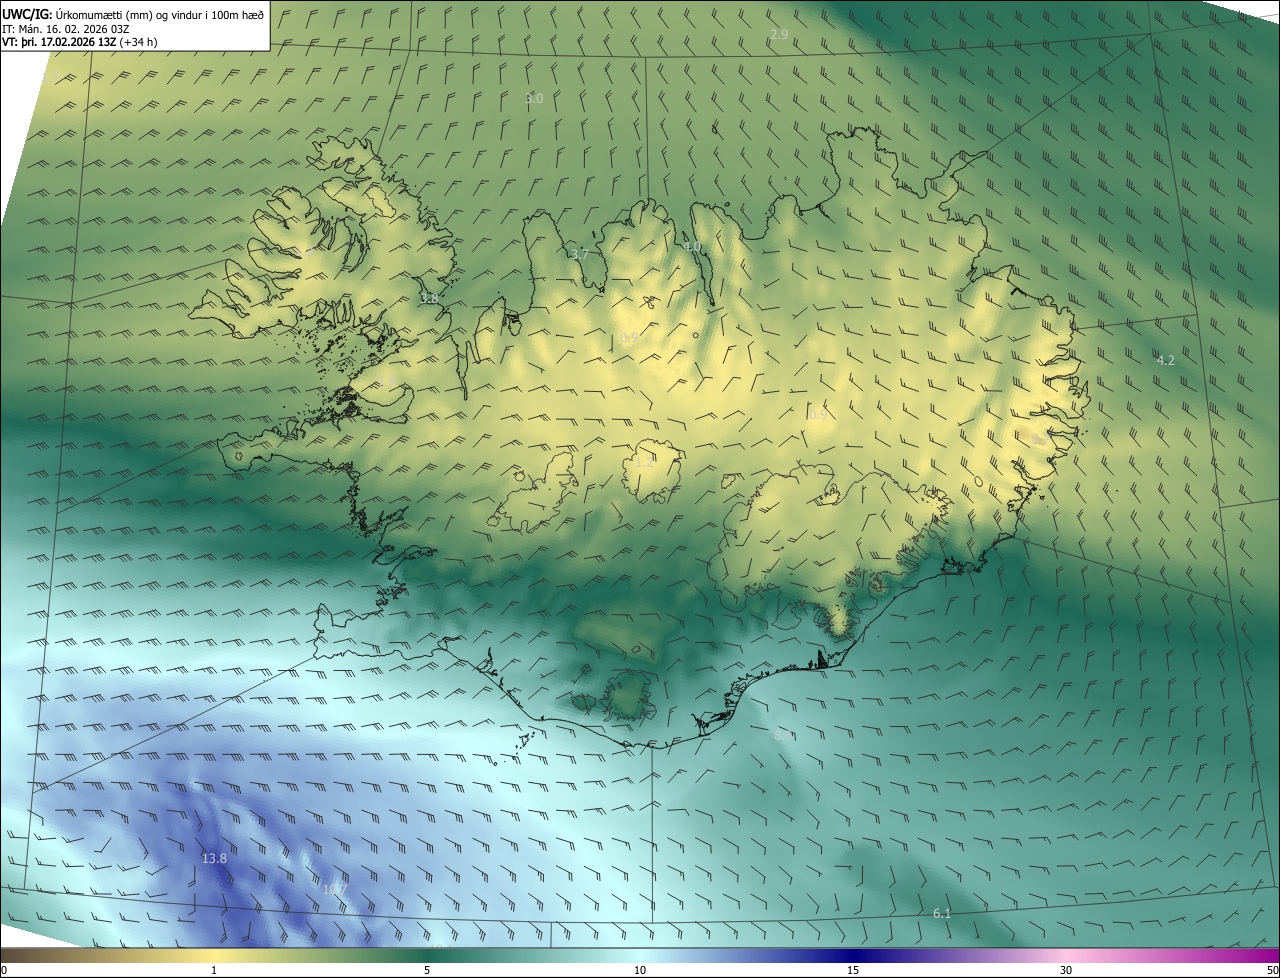Click the 1.2 value inside the glacier outline

pyautogui.click(x=644, y=462)
